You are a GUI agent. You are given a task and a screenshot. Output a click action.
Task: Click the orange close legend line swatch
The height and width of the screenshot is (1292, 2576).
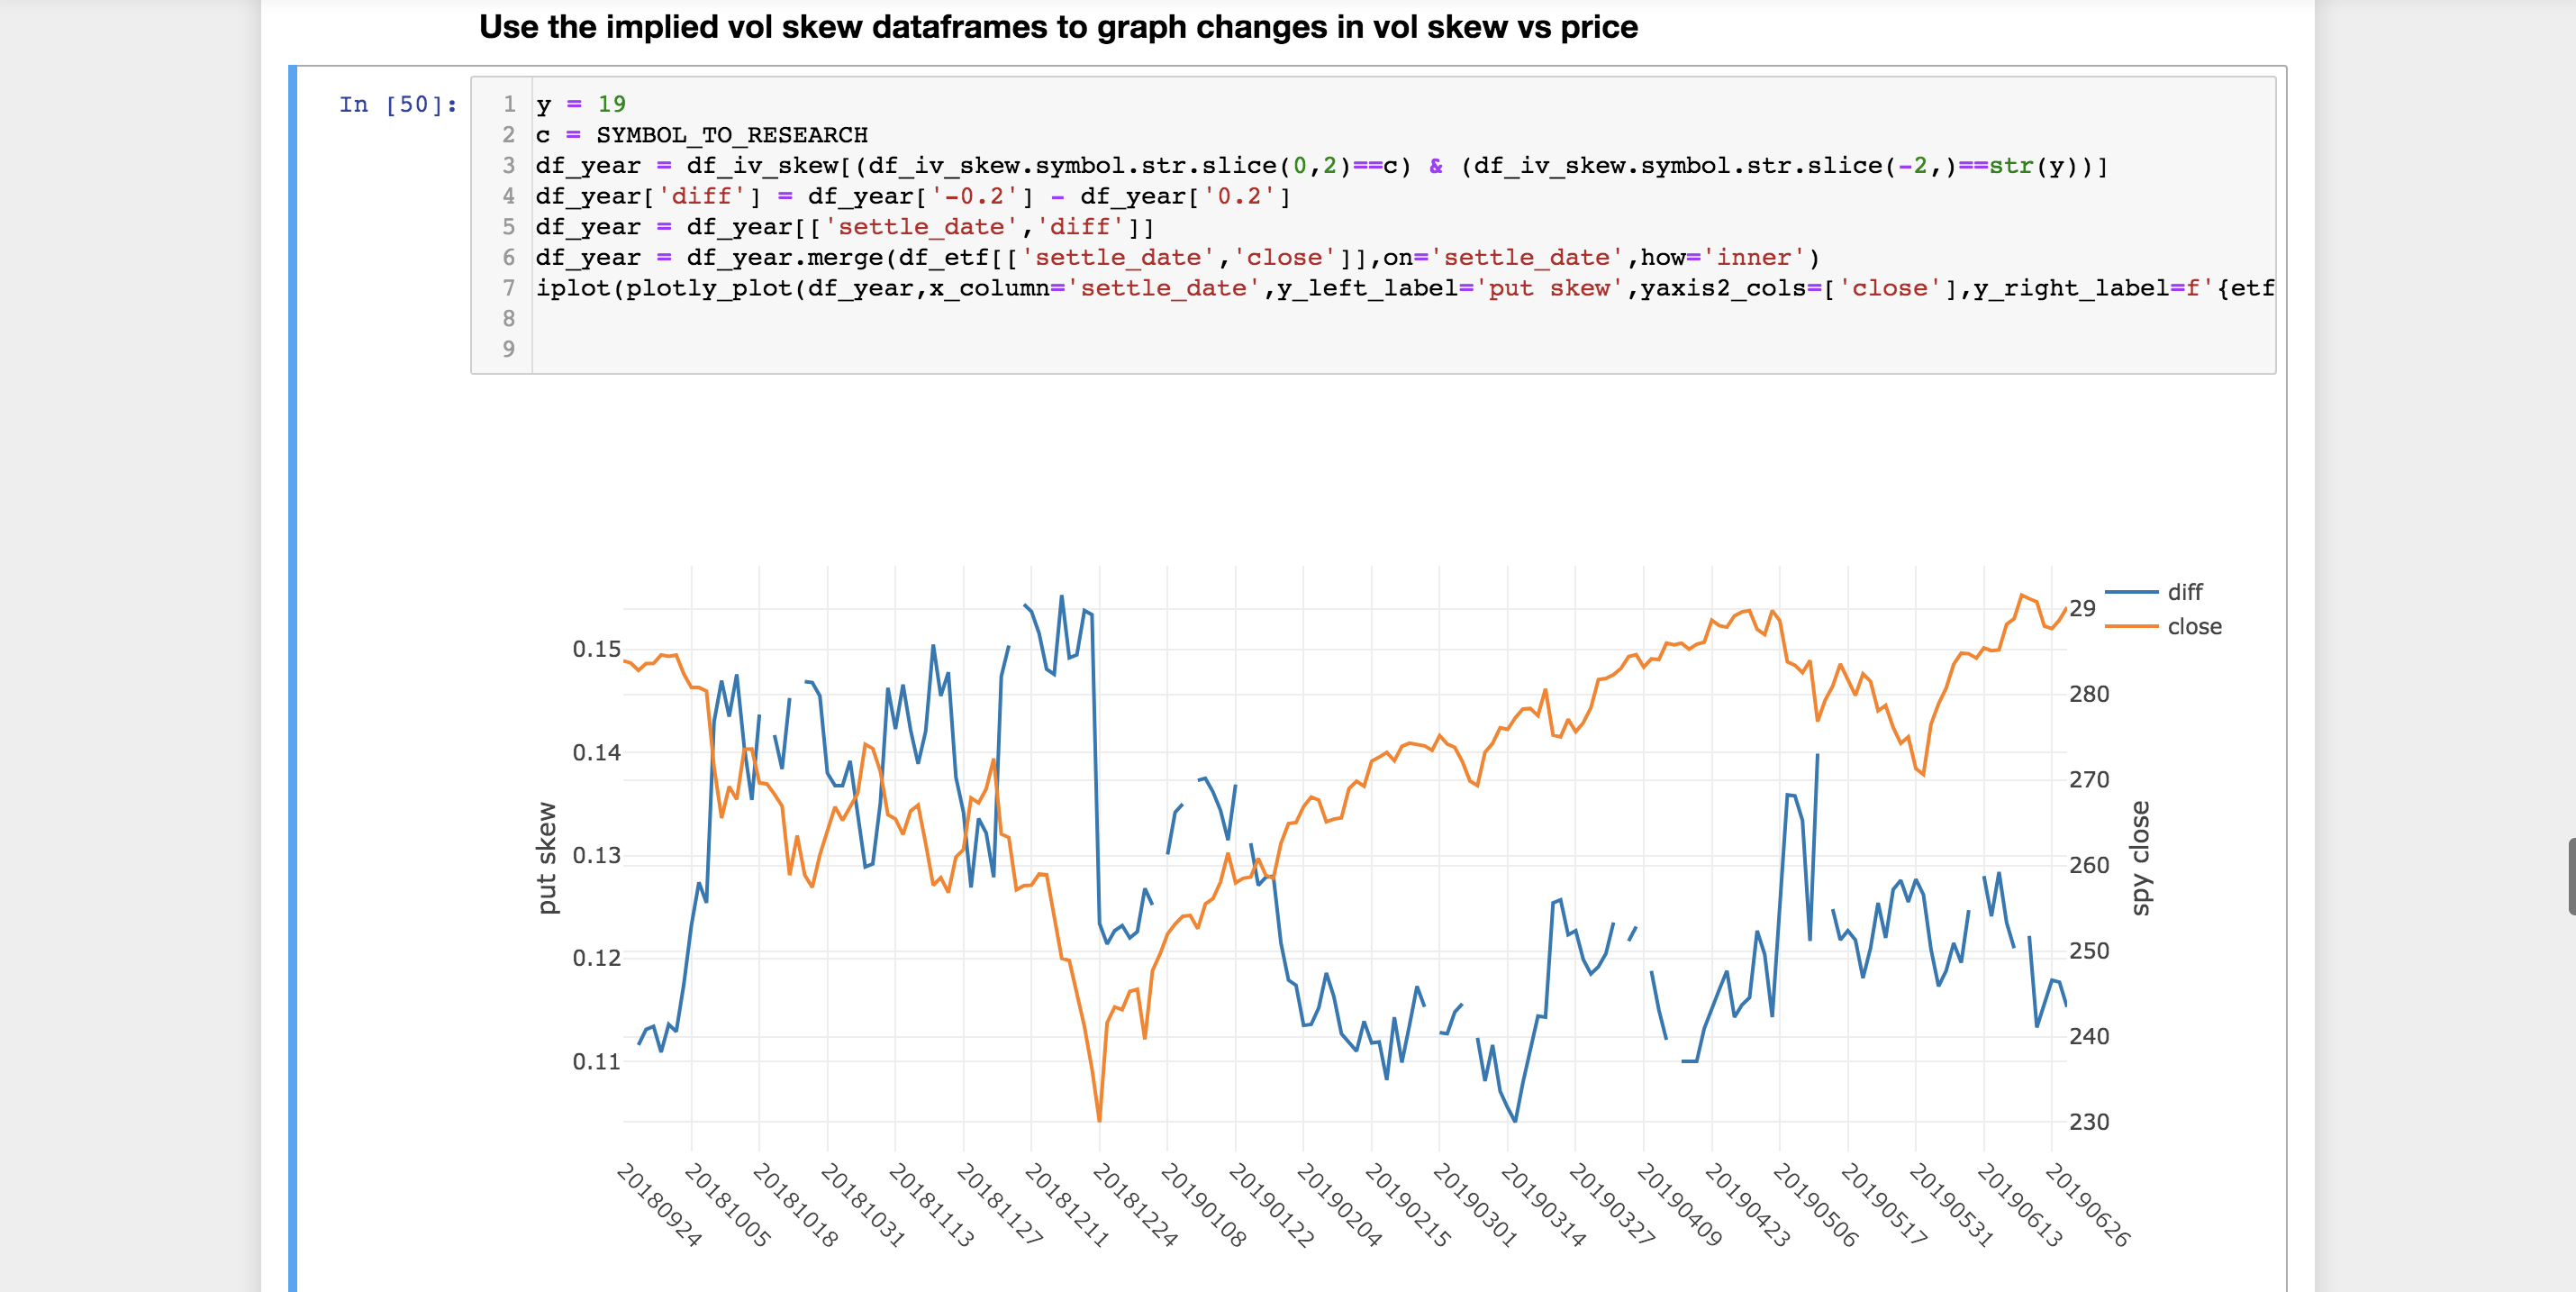[2131, 627]
